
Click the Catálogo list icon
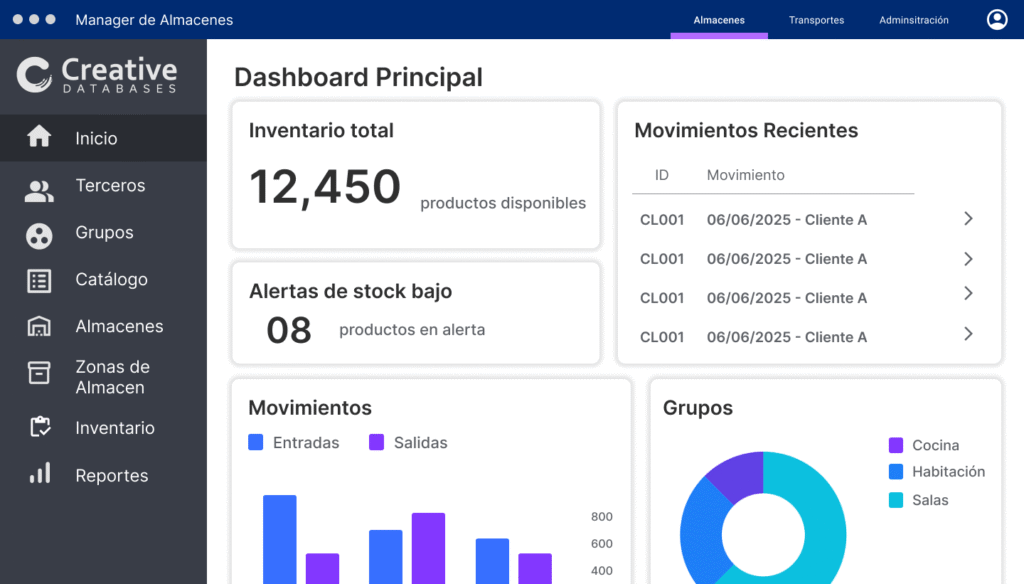pos(39,281)
